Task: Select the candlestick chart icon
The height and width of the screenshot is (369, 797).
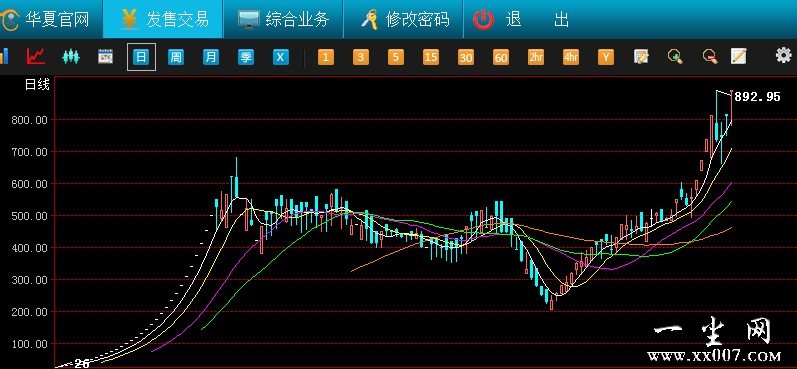Action: click(71, 56)
